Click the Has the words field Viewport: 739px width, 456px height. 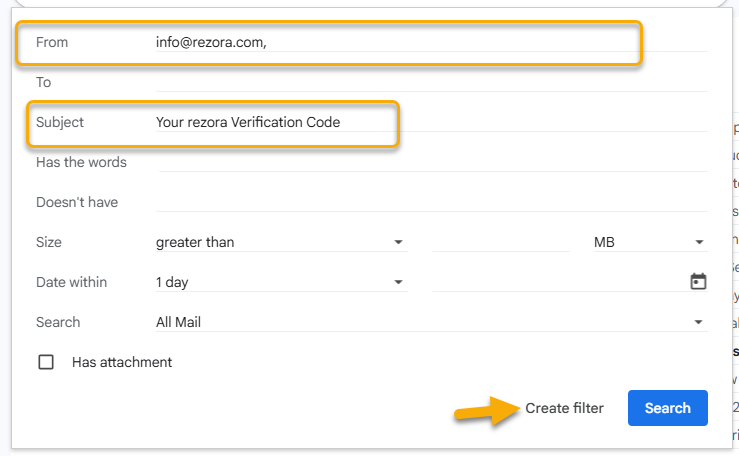pyautogui.click(x=433, y=162)
